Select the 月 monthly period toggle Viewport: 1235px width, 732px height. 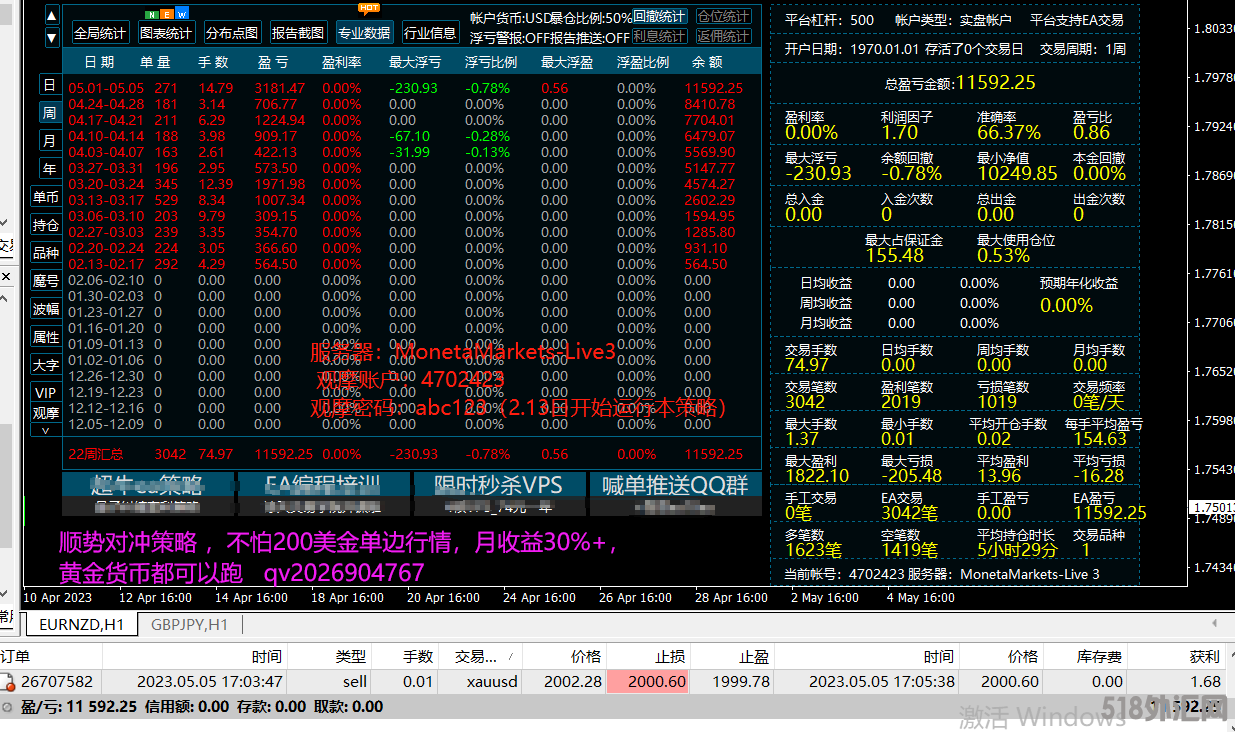point(49,140)
